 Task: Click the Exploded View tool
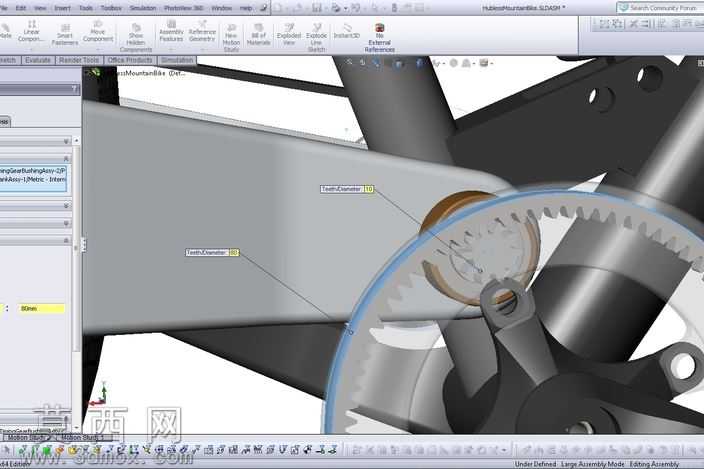289,35
